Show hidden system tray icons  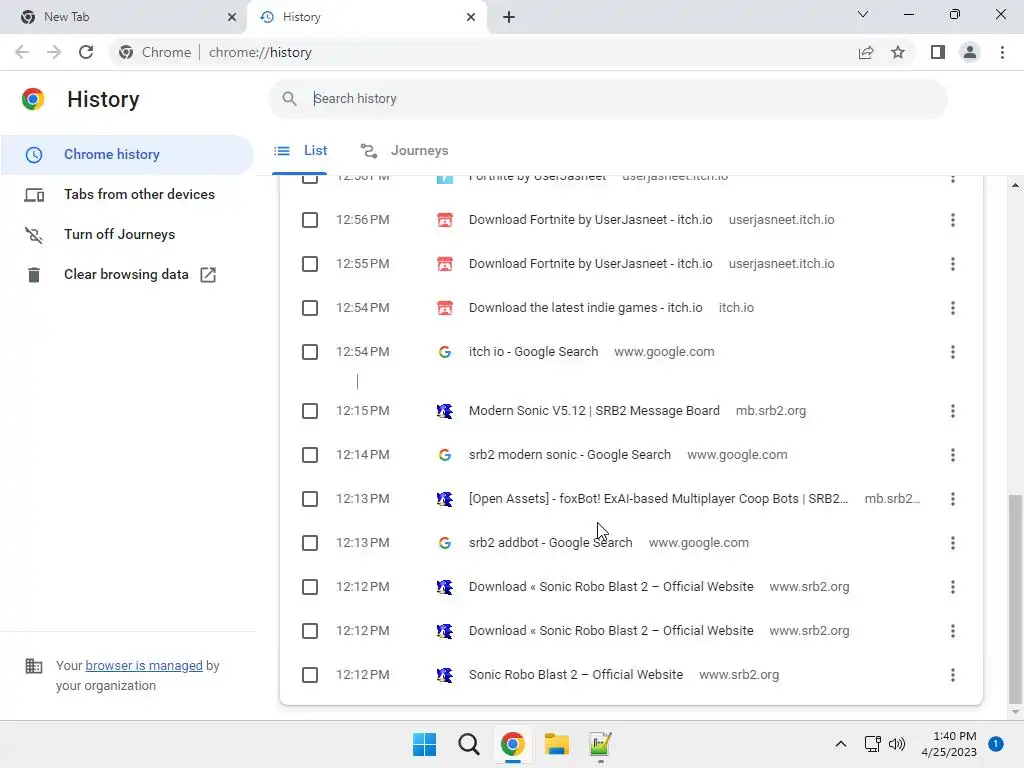(x=840, y=744)
